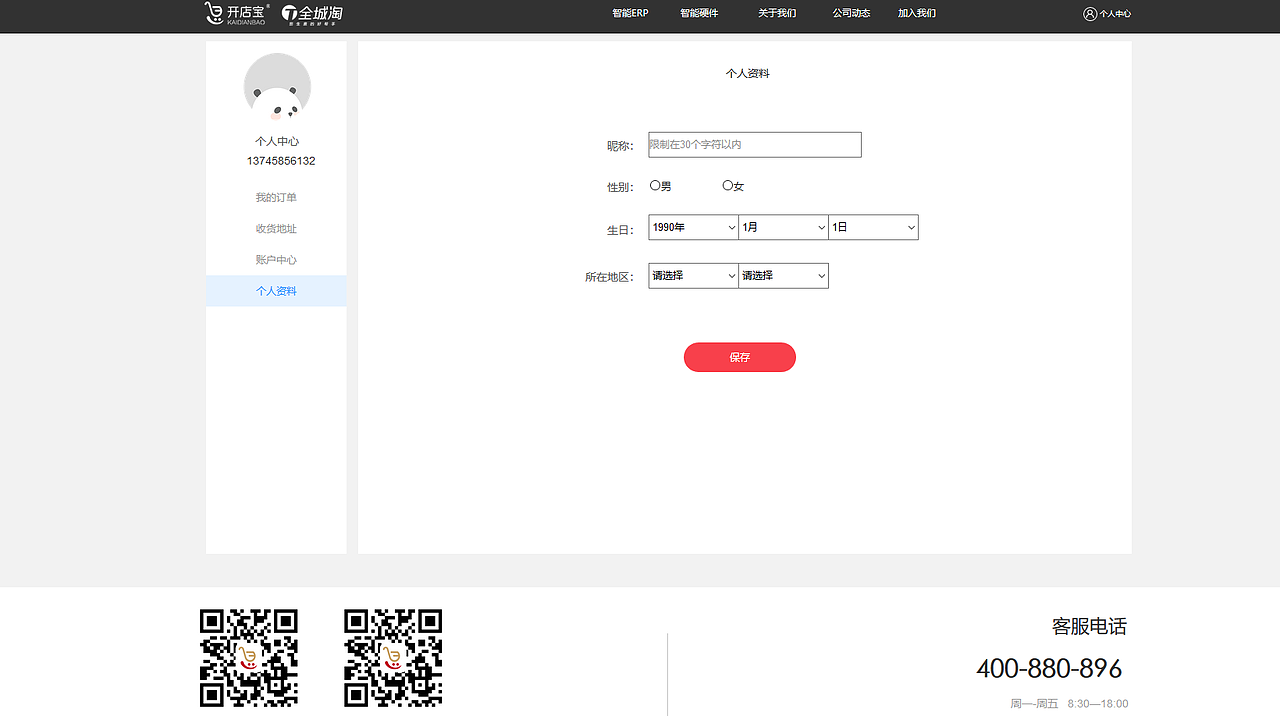Go to 关于我们 page
The image size is (1280, 716).
pyautogui.click(x=777, y=13)
